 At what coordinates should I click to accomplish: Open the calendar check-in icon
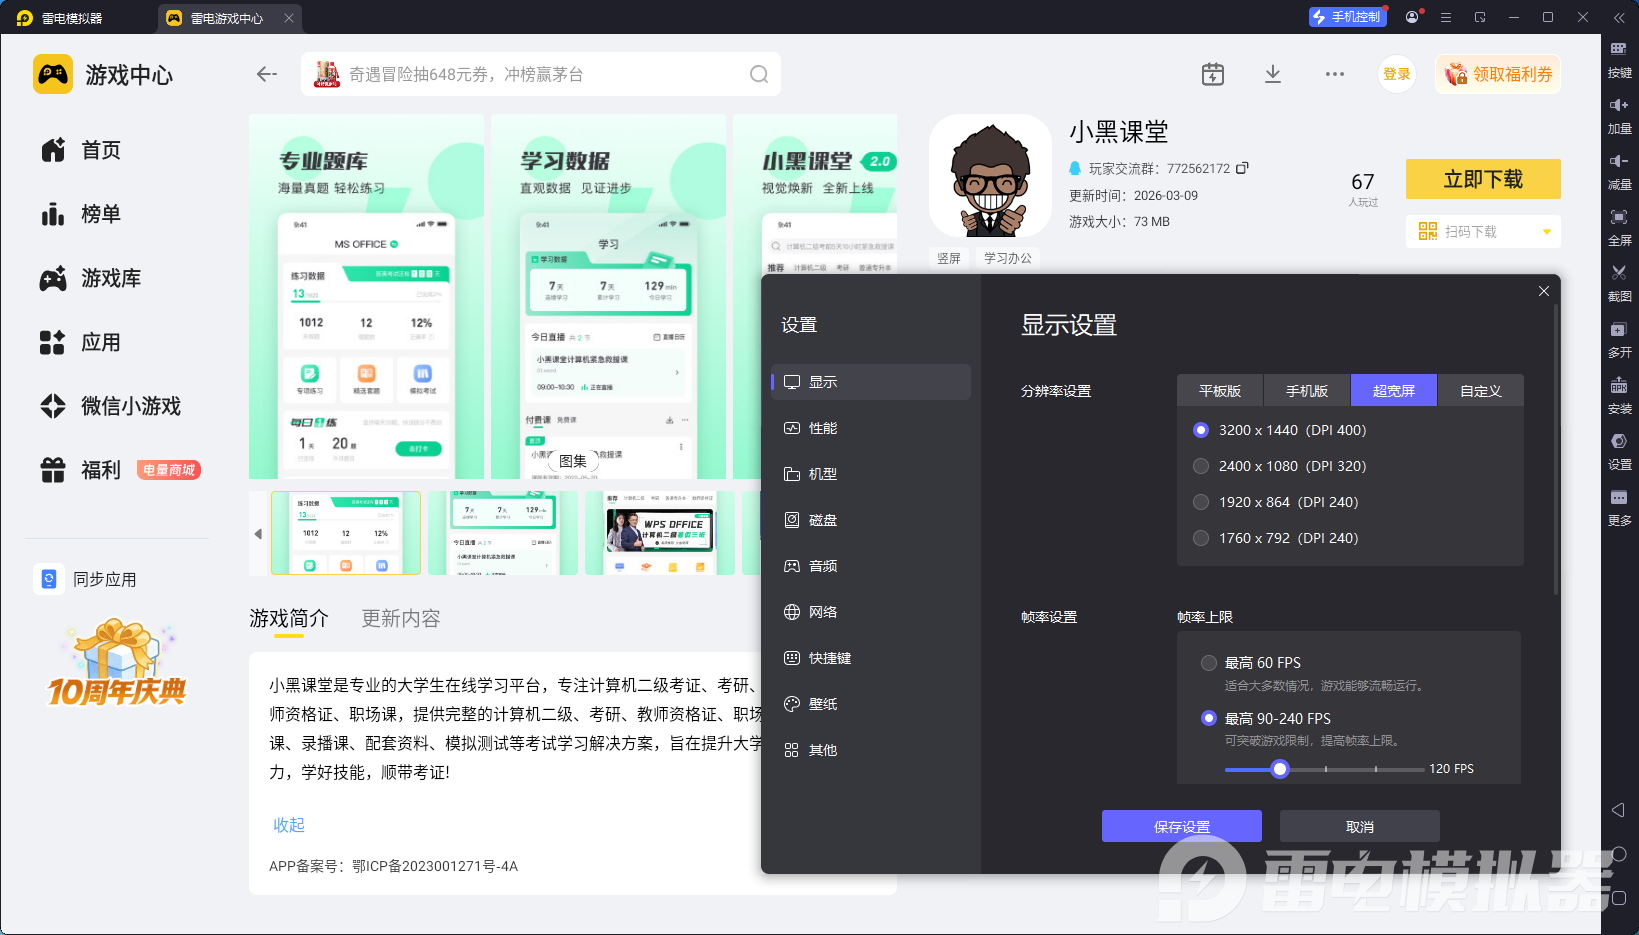coord(1212,74)
